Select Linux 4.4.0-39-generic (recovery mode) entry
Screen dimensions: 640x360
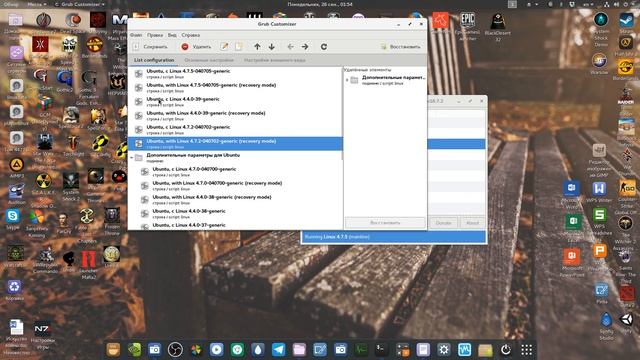pos(235,116)
